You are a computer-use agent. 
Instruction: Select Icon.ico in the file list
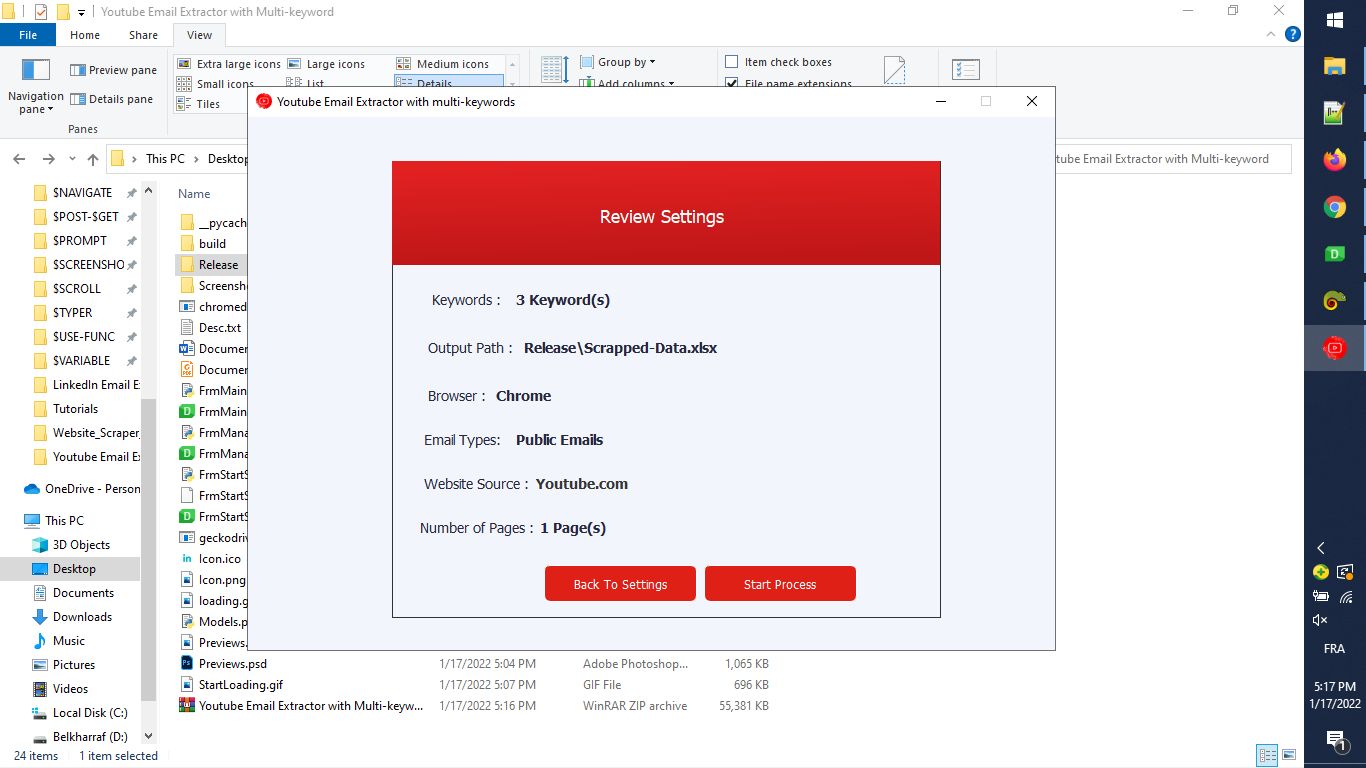point(219,559)
